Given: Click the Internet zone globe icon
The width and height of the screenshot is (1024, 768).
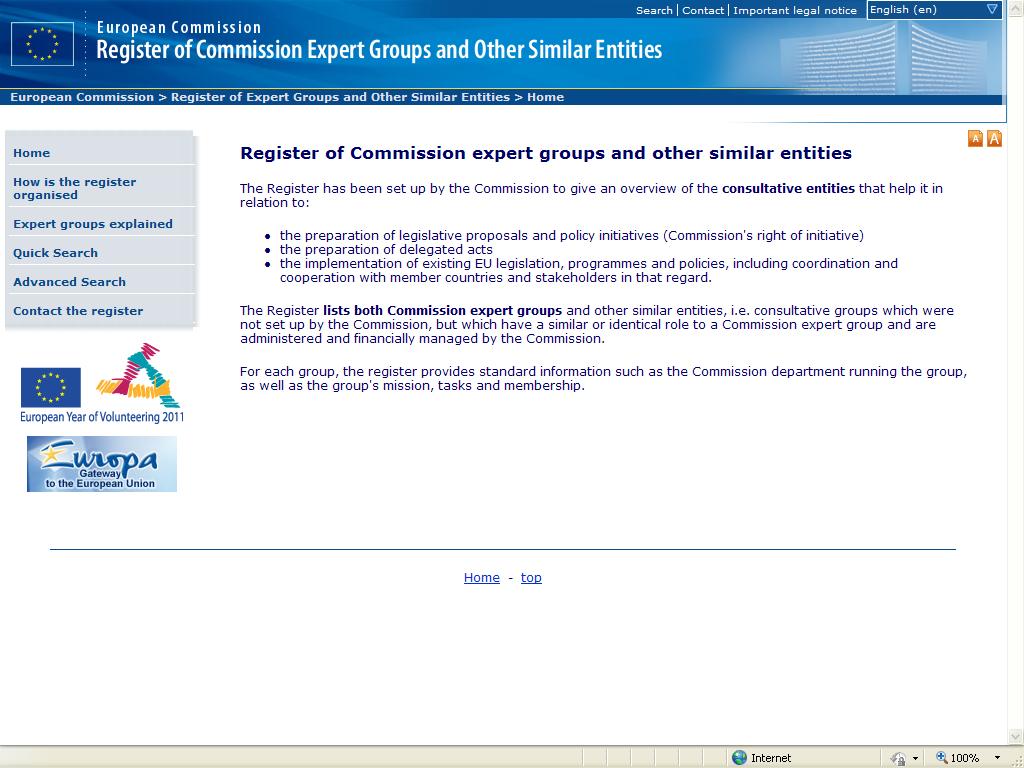Looking at the screenshot, I should 740,758.
